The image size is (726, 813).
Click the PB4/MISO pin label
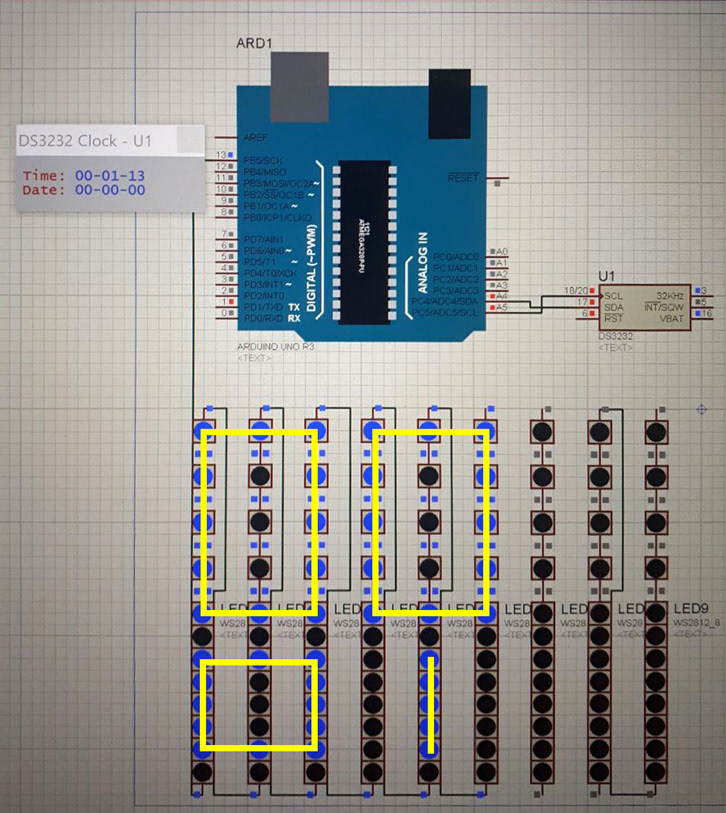click(264, 172)
